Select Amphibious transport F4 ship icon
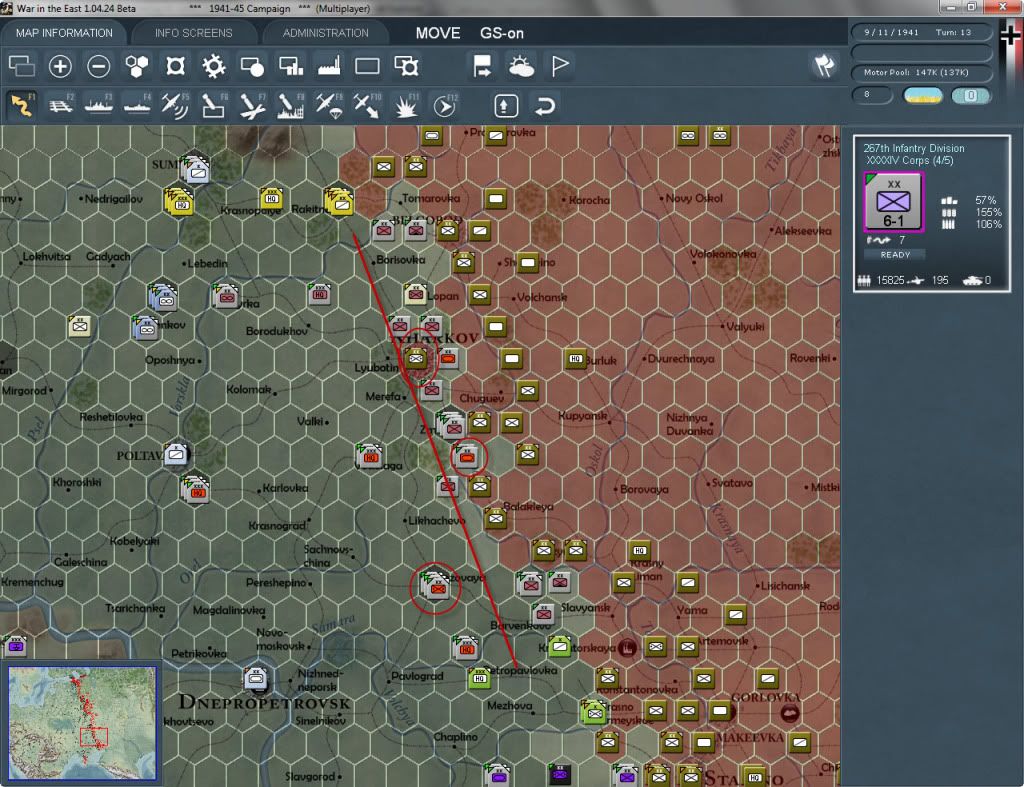 click(x=137, y=106)
